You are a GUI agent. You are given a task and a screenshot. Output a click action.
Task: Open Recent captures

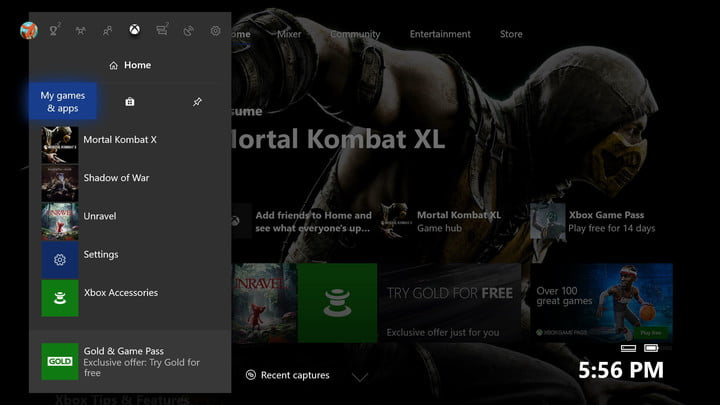click(x=288, y=375)
